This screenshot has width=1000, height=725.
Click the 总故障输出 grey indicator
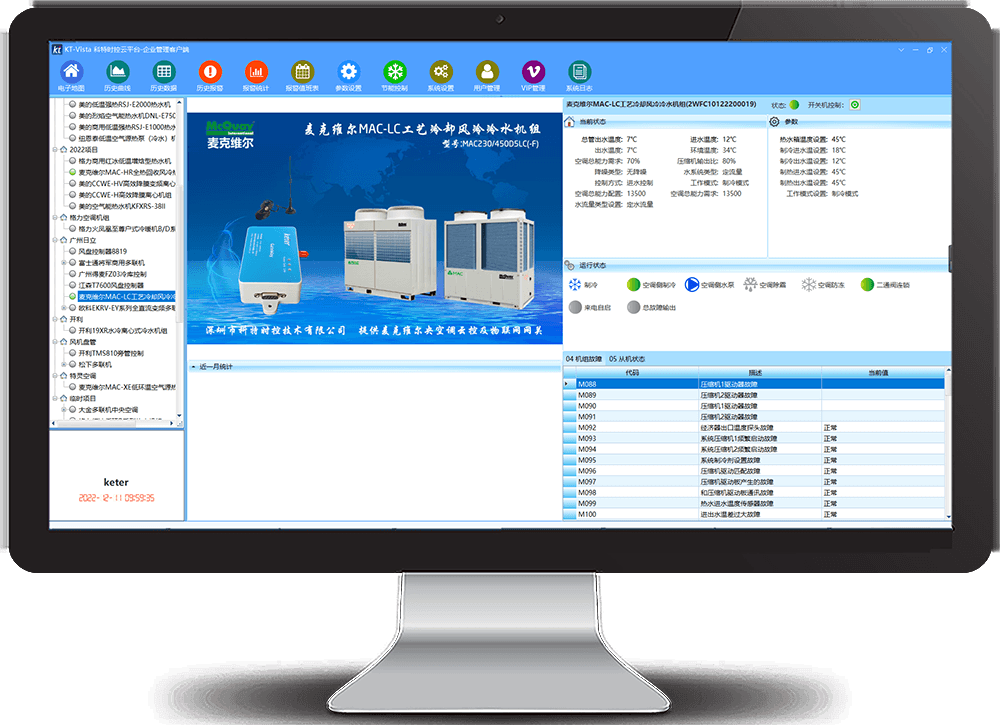click(633, 307)
